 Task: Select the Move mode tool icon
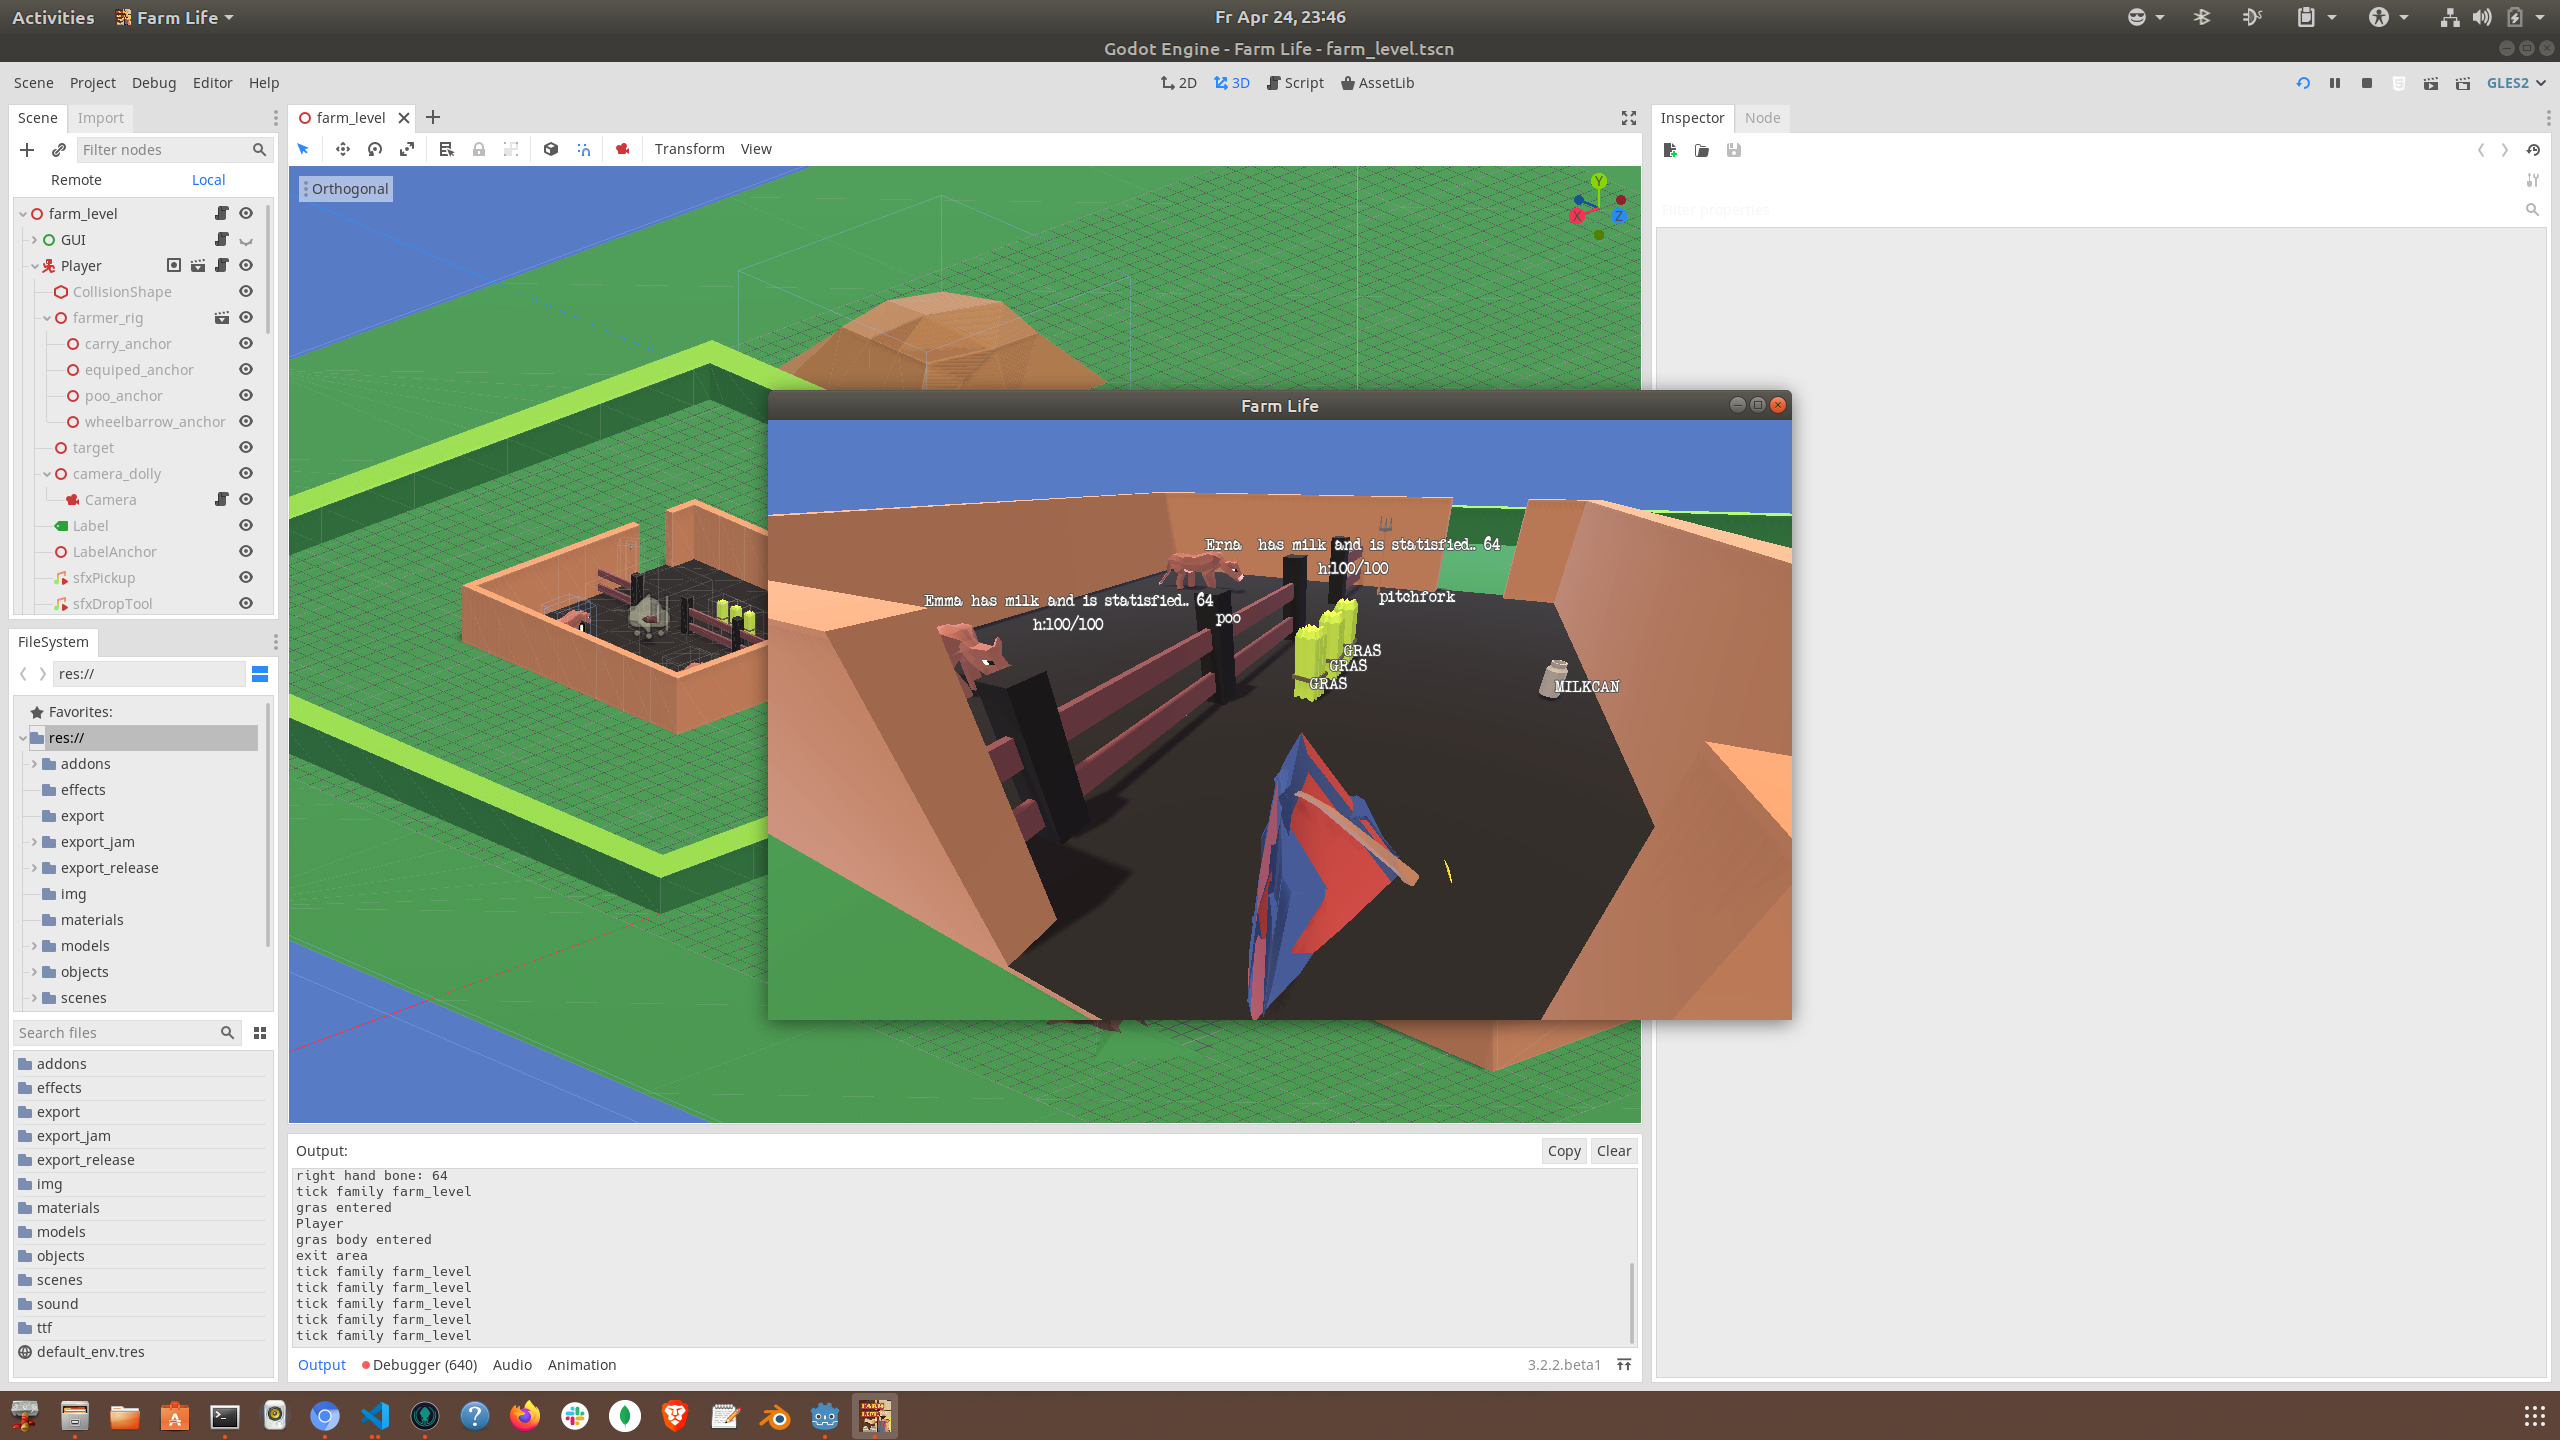343,149
